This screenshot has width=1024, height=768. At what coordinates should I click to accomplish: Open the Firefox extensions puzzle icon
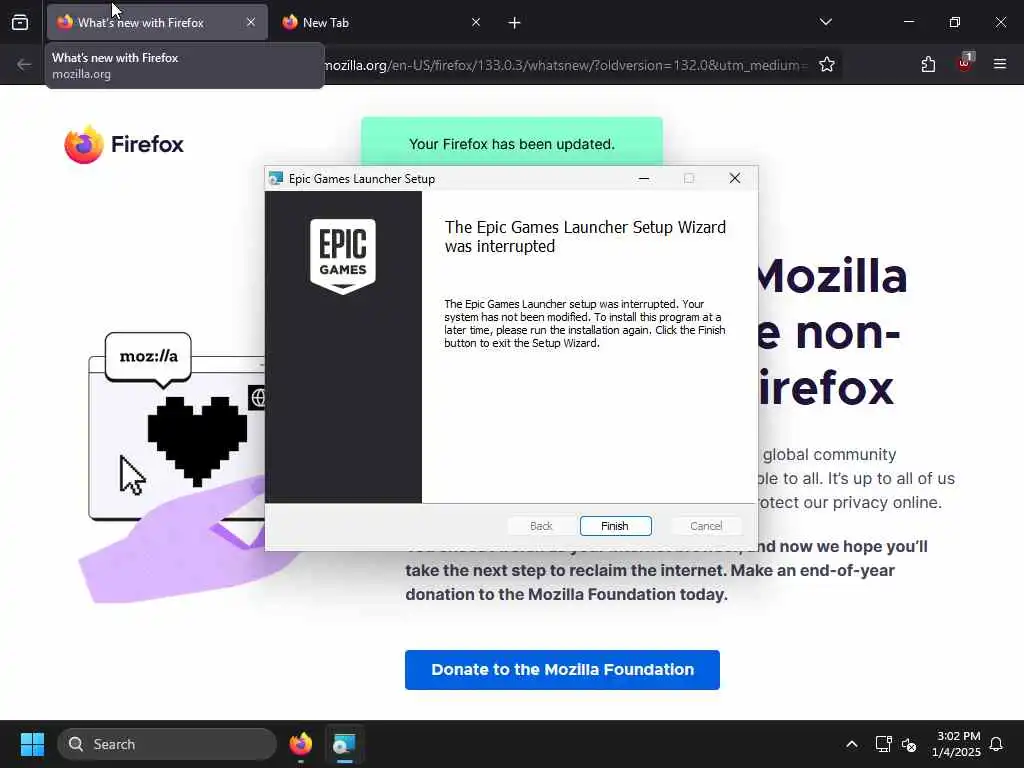(928, 65)
